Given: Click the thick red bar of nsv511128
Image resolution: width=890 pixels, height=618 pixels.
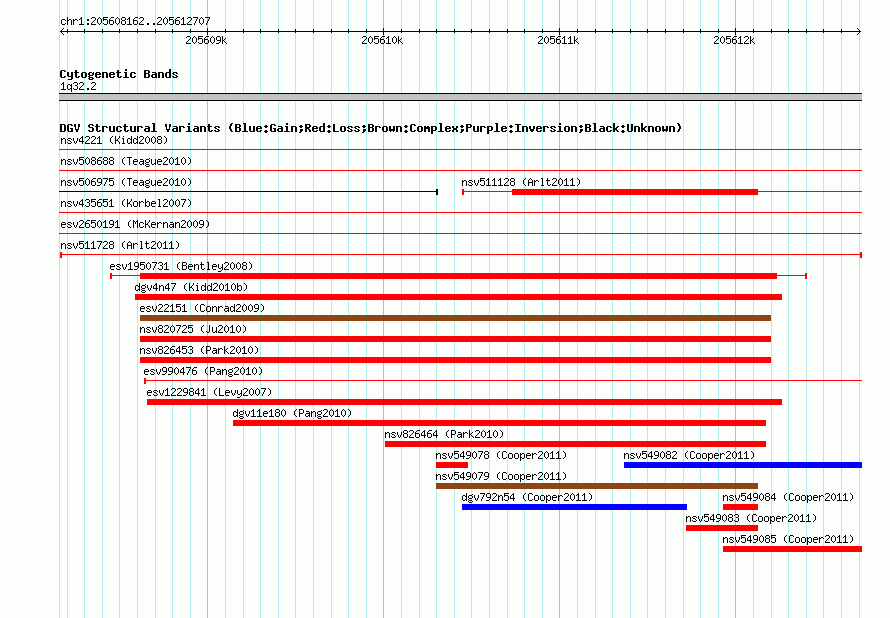Looking at the screenshot, I should pos(635,192).
